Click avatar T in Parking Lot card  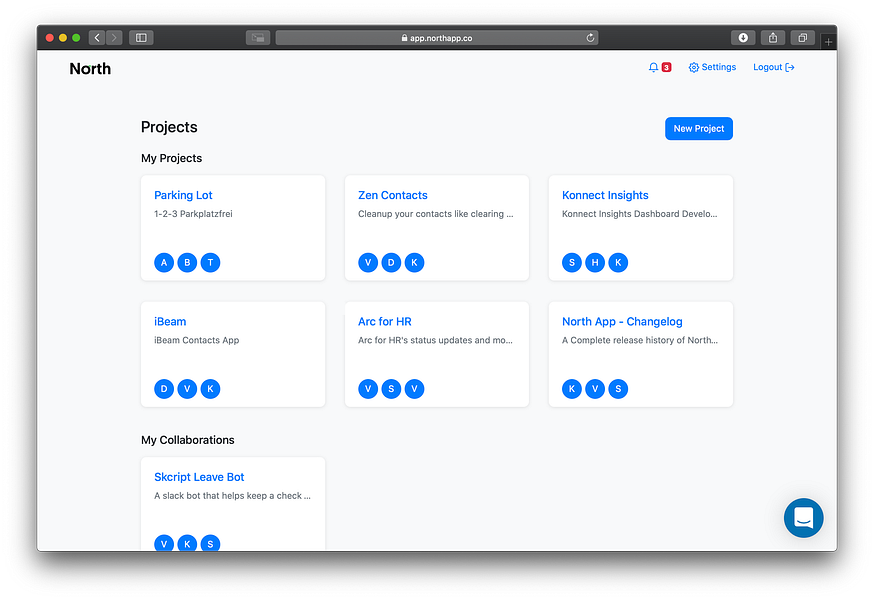click(x=210, y=263)
